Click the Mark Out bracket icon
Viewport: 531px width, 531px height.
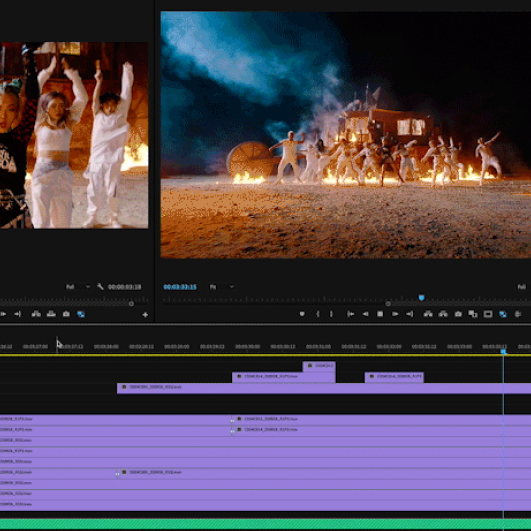point(331,314)
